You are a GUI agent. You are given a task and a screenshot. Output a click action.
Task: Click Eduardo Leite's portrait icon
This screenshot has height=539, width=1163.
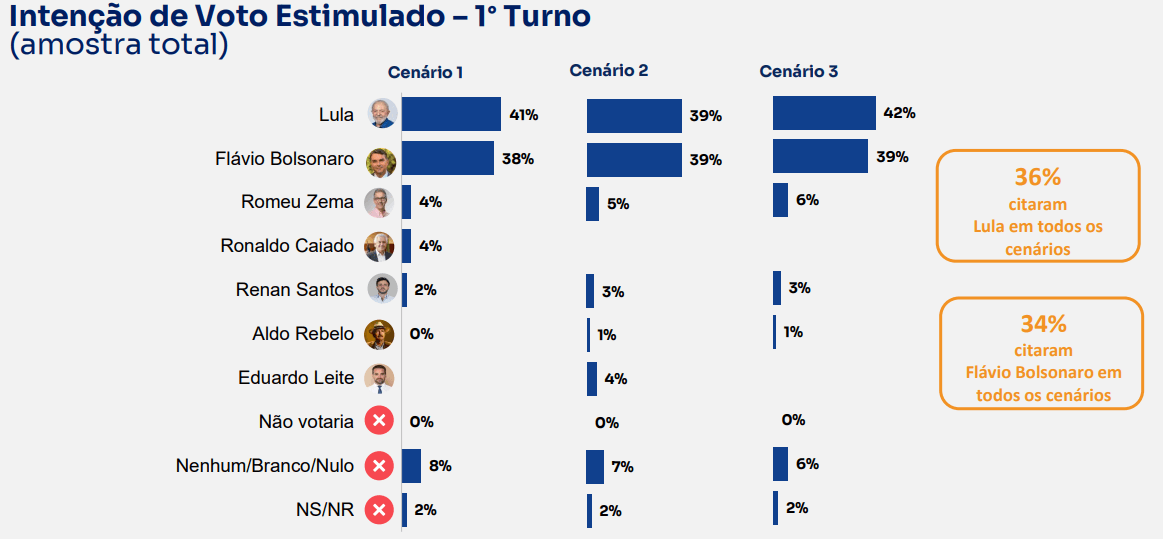pyautogui.click(x=380, y=378)
